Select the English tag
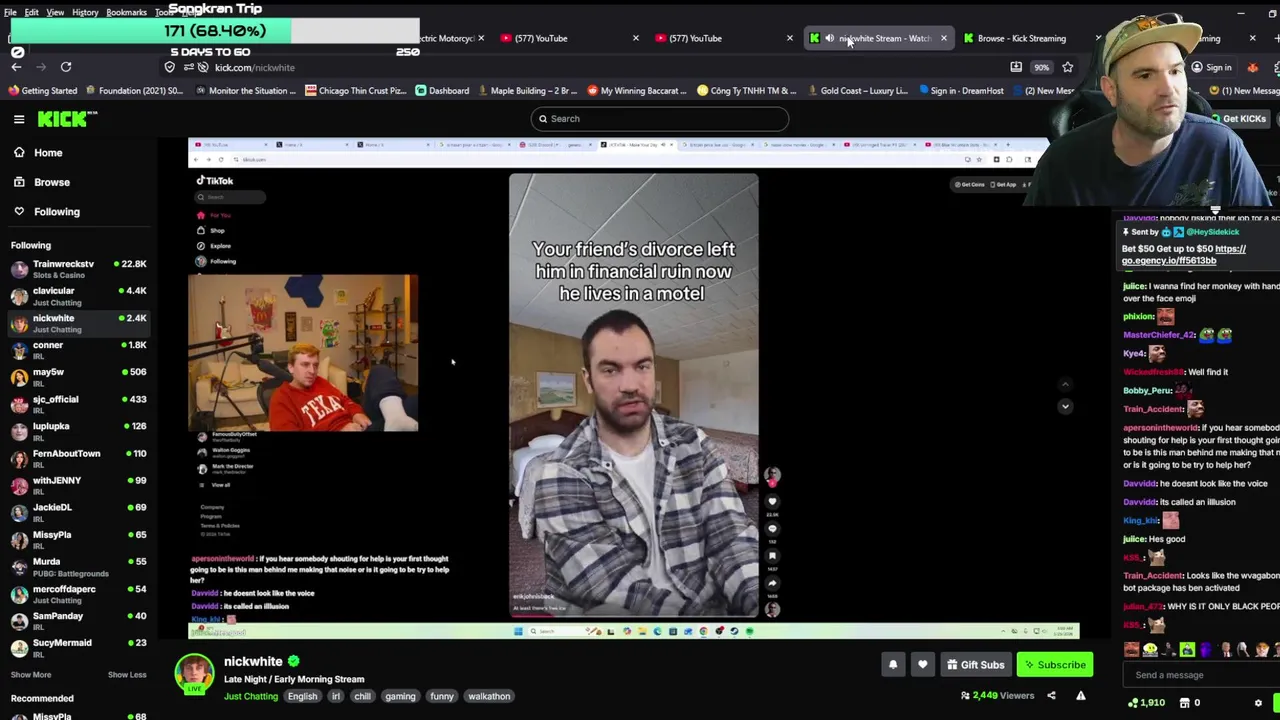Screen dimensions: 1280x720 [302, 697]
